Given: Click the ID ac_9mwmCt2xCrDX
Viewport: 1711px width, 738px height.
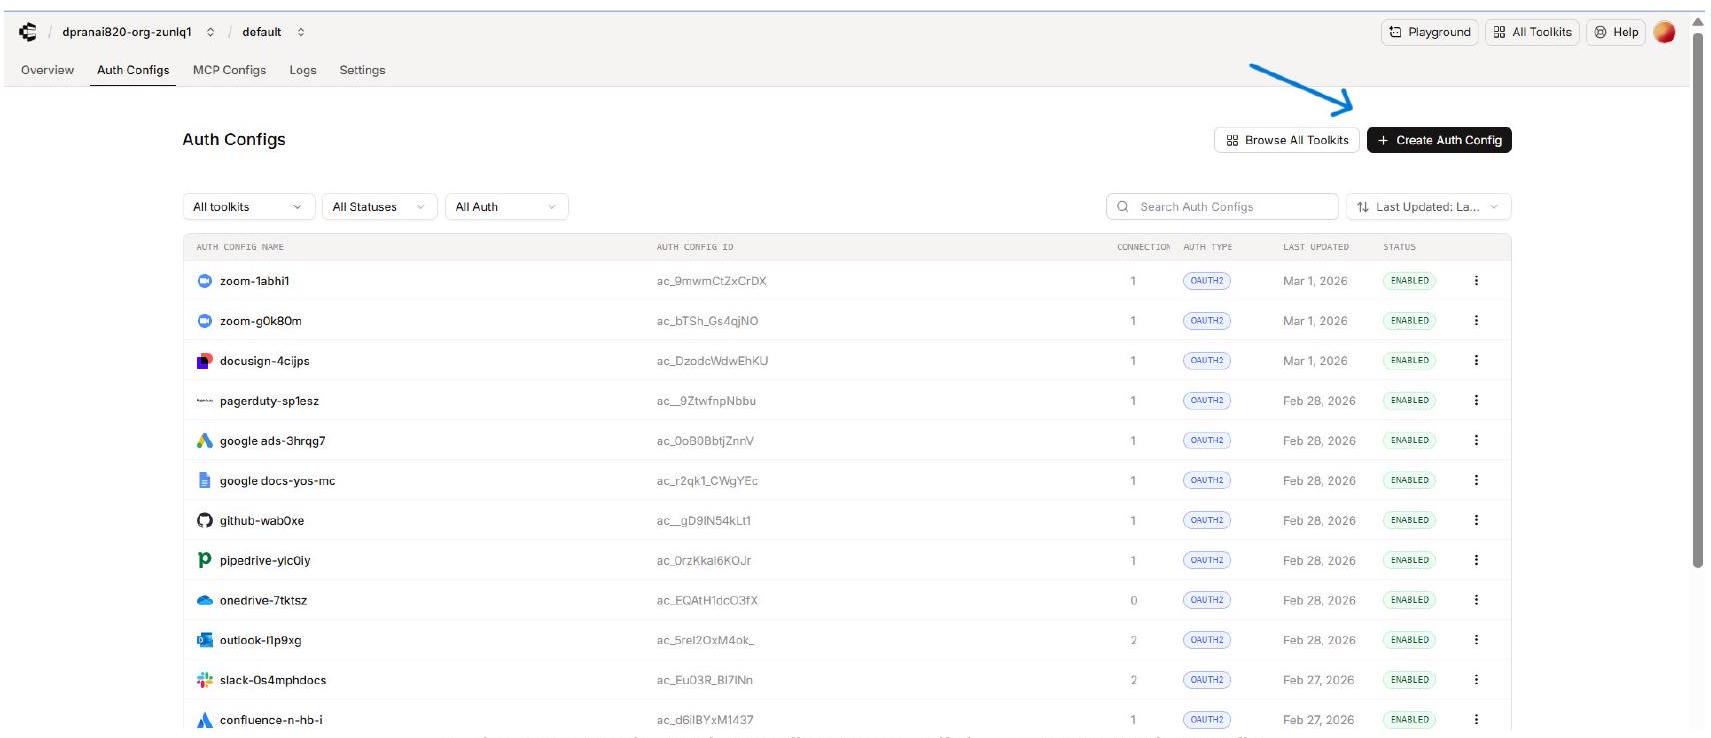Looking at the screenshot, I should point(712,281).
